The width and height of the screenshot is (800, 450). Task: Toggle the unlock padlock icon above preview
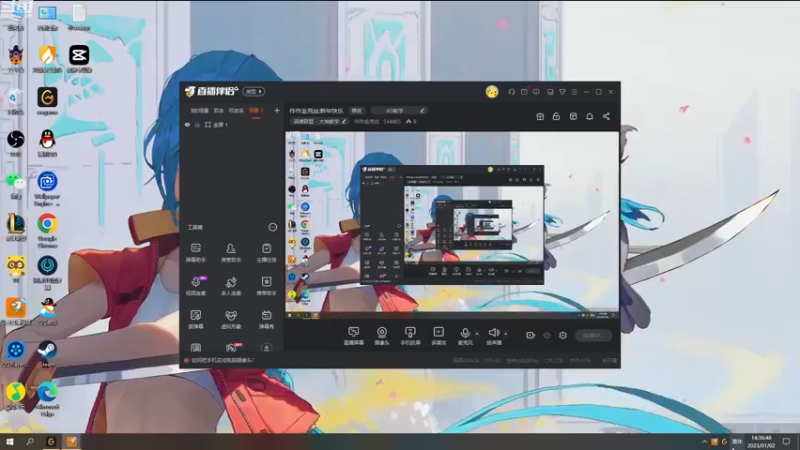556,116
